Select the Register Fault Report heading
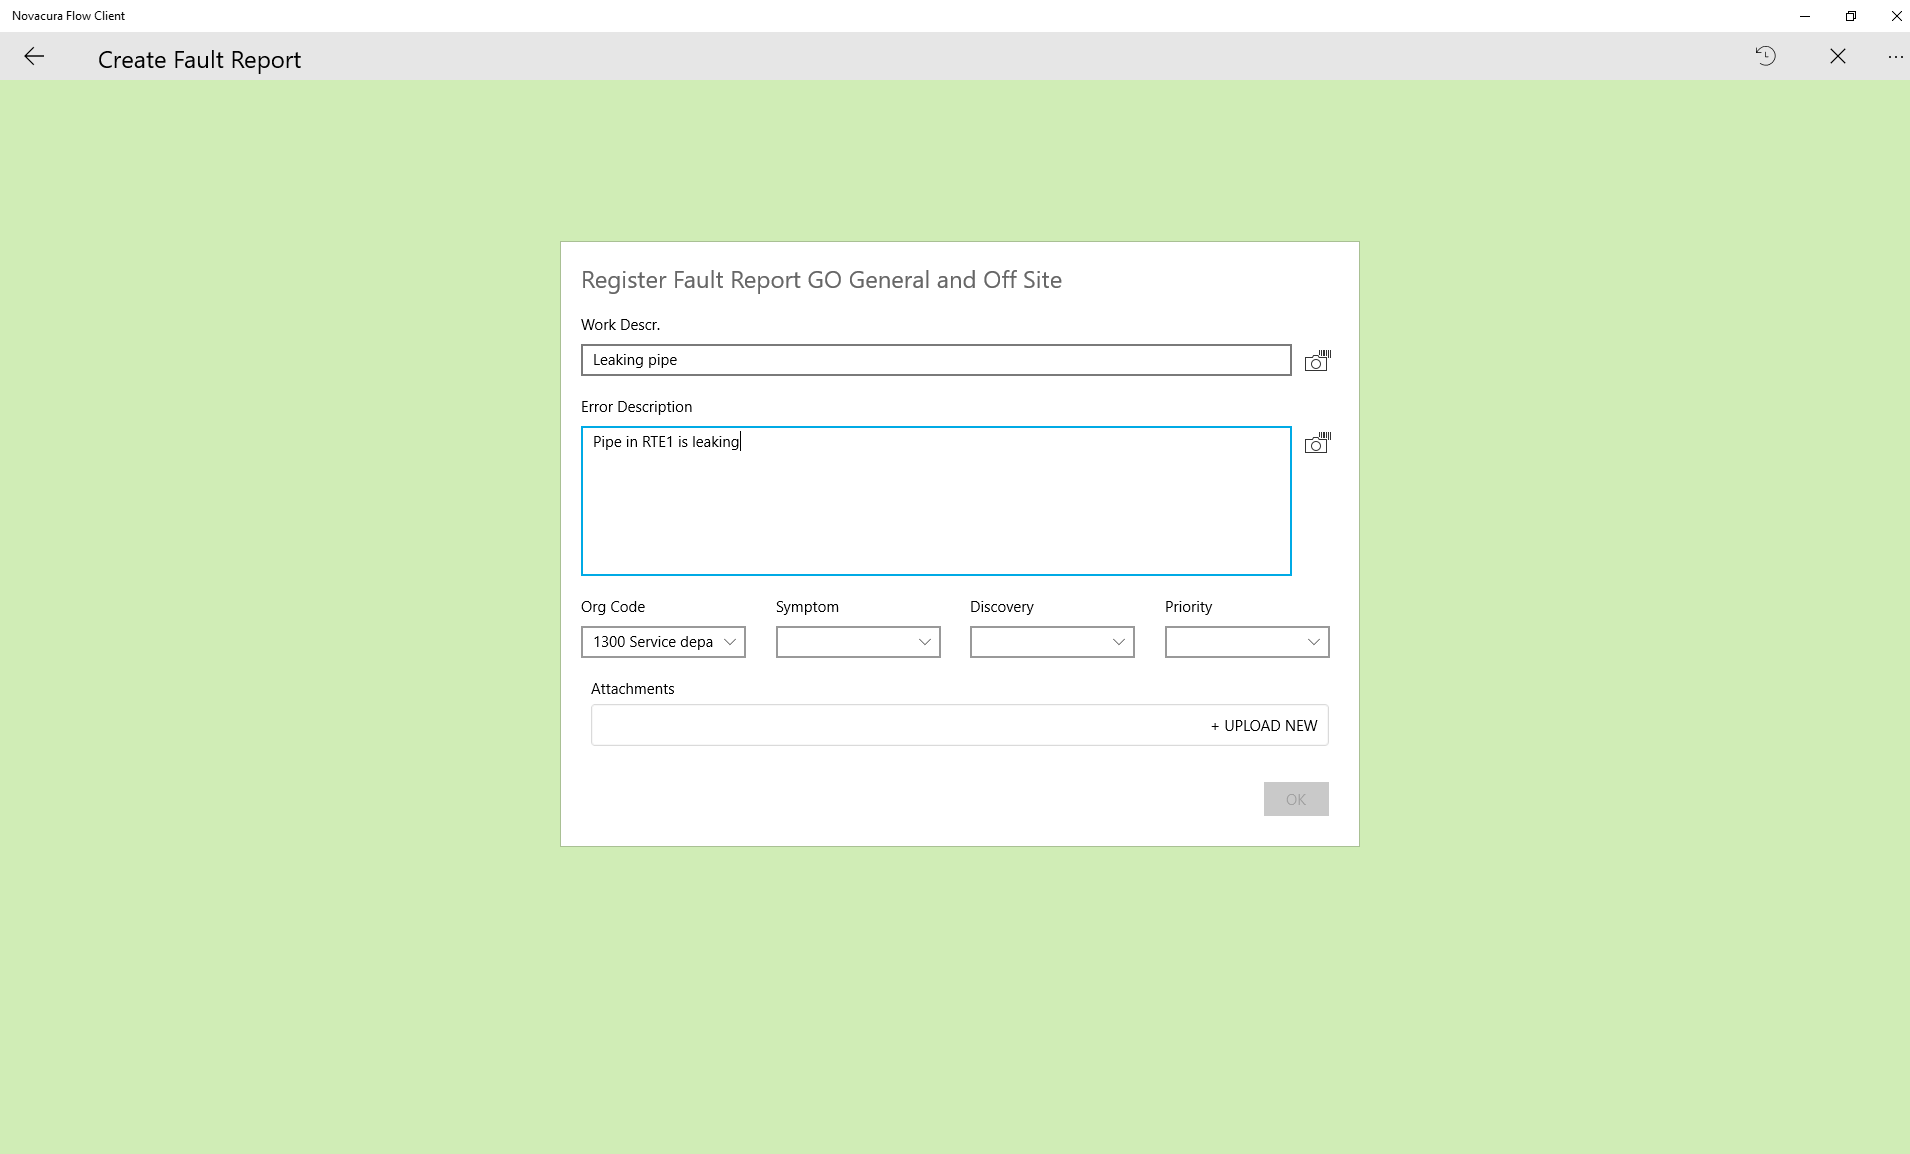The width and height of the screenshot is (1910, 1154). pyautogui.click(x=821, y=280)
